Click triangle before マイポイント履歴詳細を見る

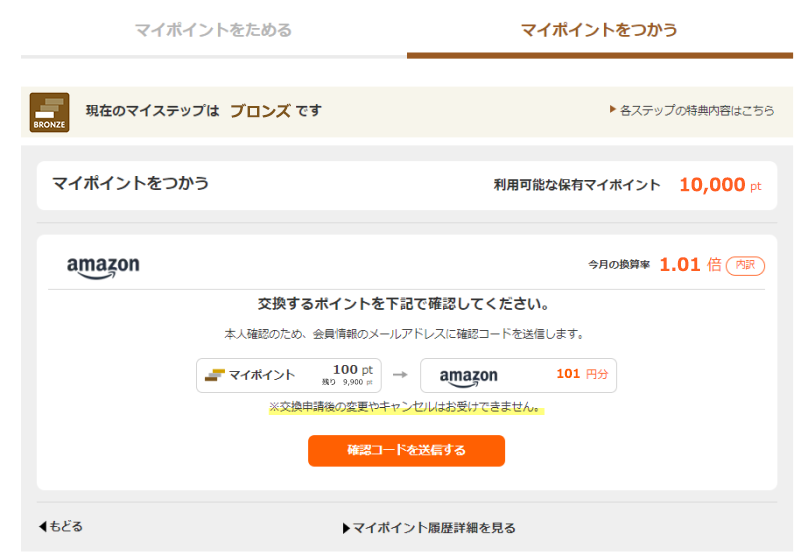coord(346,529)
